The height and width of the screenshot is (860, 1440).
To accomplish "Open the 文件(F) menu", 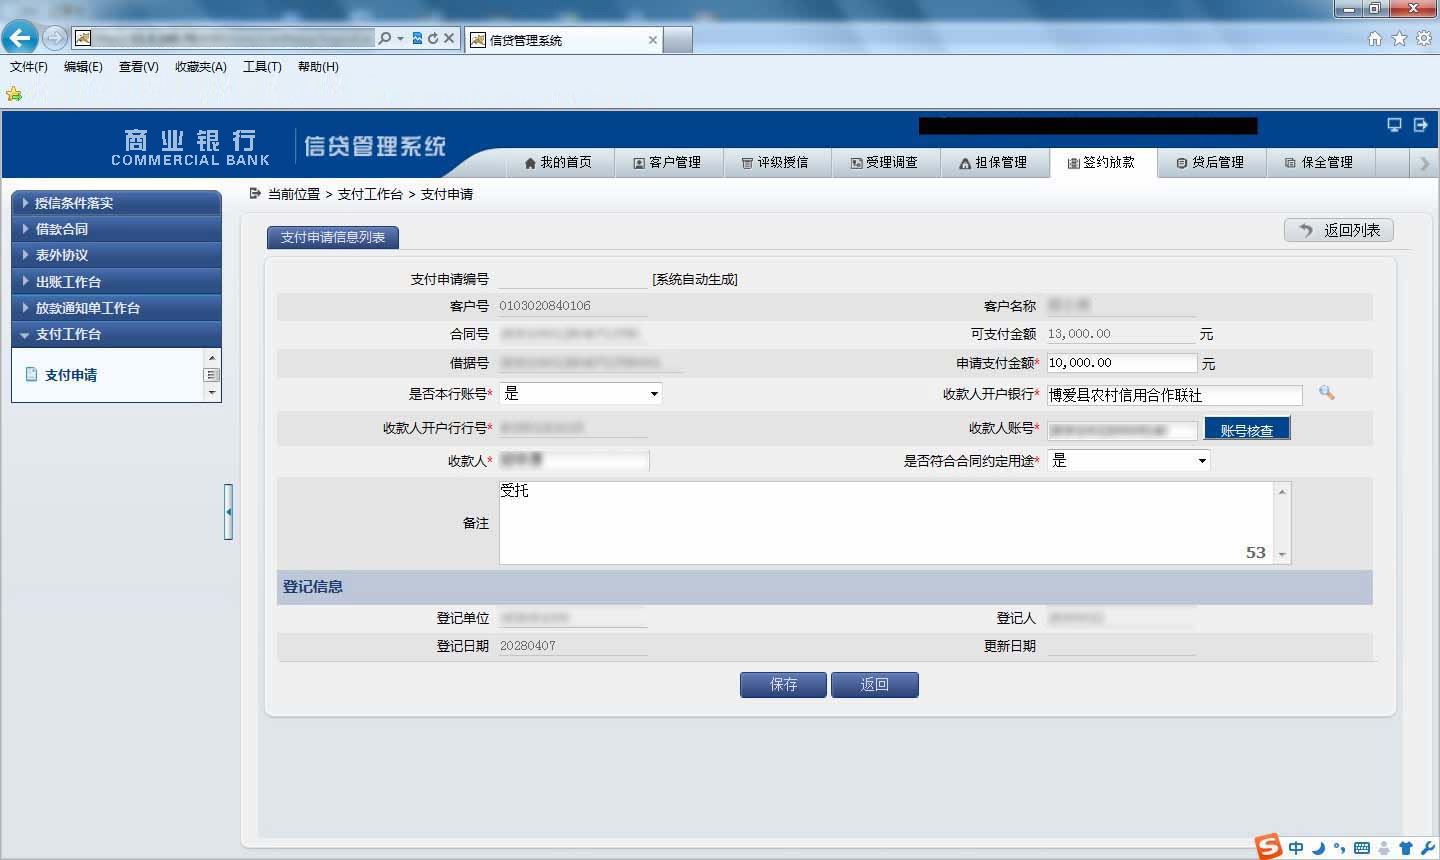I will (x=29, y=67).
